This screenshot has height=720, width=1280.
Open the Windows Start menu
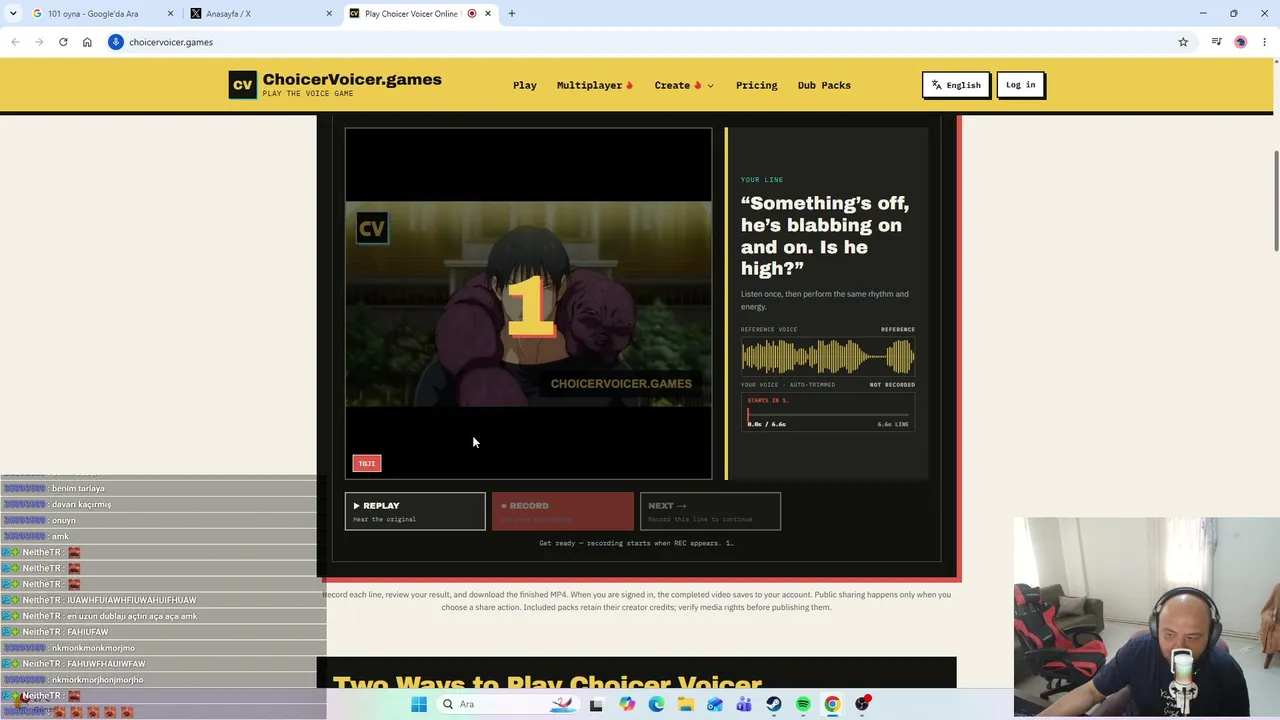pyautogui.click(x=419, y=704)
